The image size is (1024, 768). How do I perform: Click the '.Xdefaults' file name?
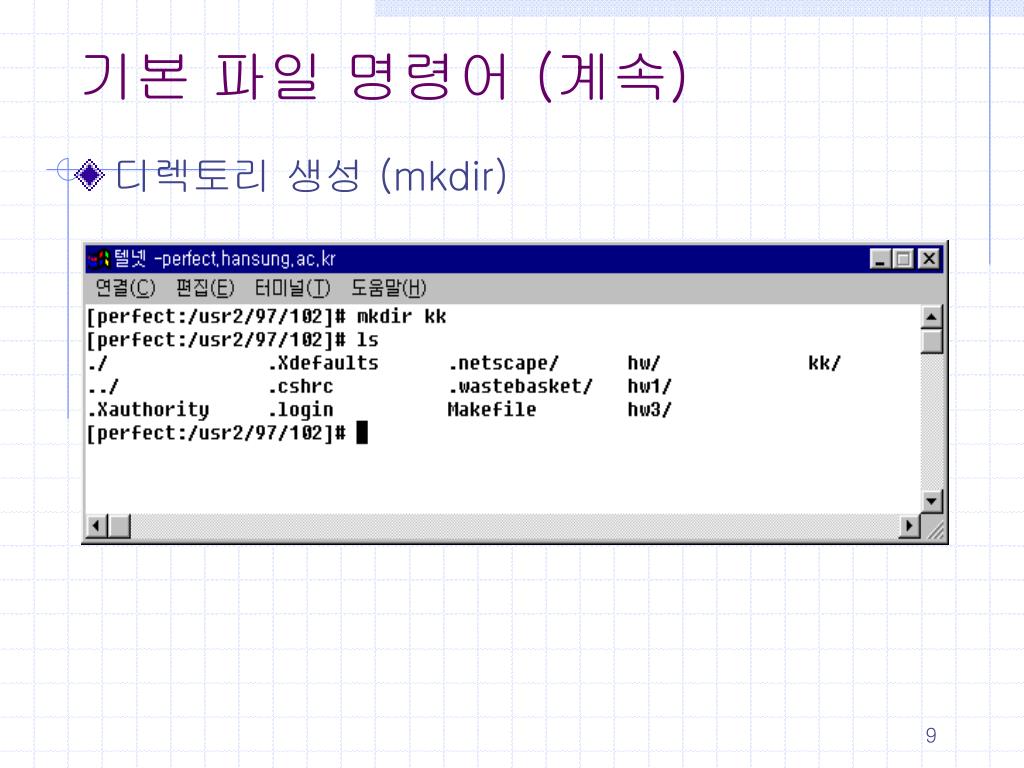323,363
